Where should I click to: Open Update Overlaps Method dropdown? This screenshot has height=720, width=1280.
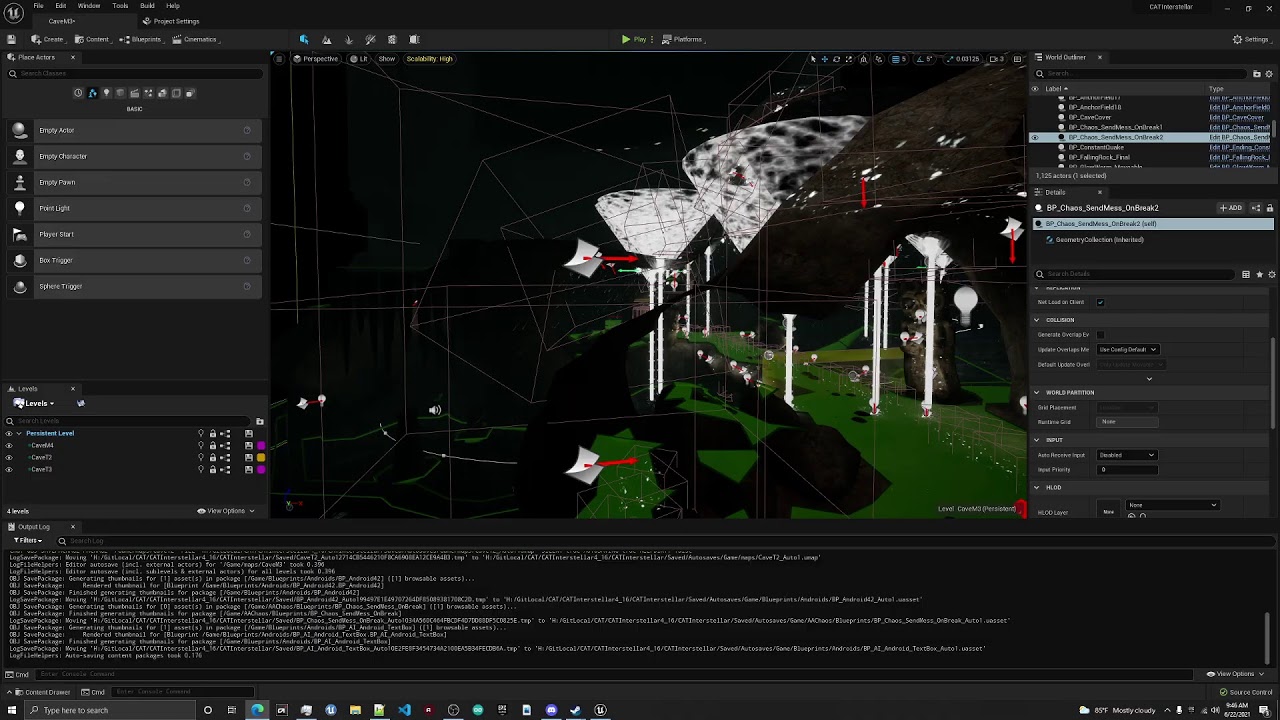[1128, 349]
